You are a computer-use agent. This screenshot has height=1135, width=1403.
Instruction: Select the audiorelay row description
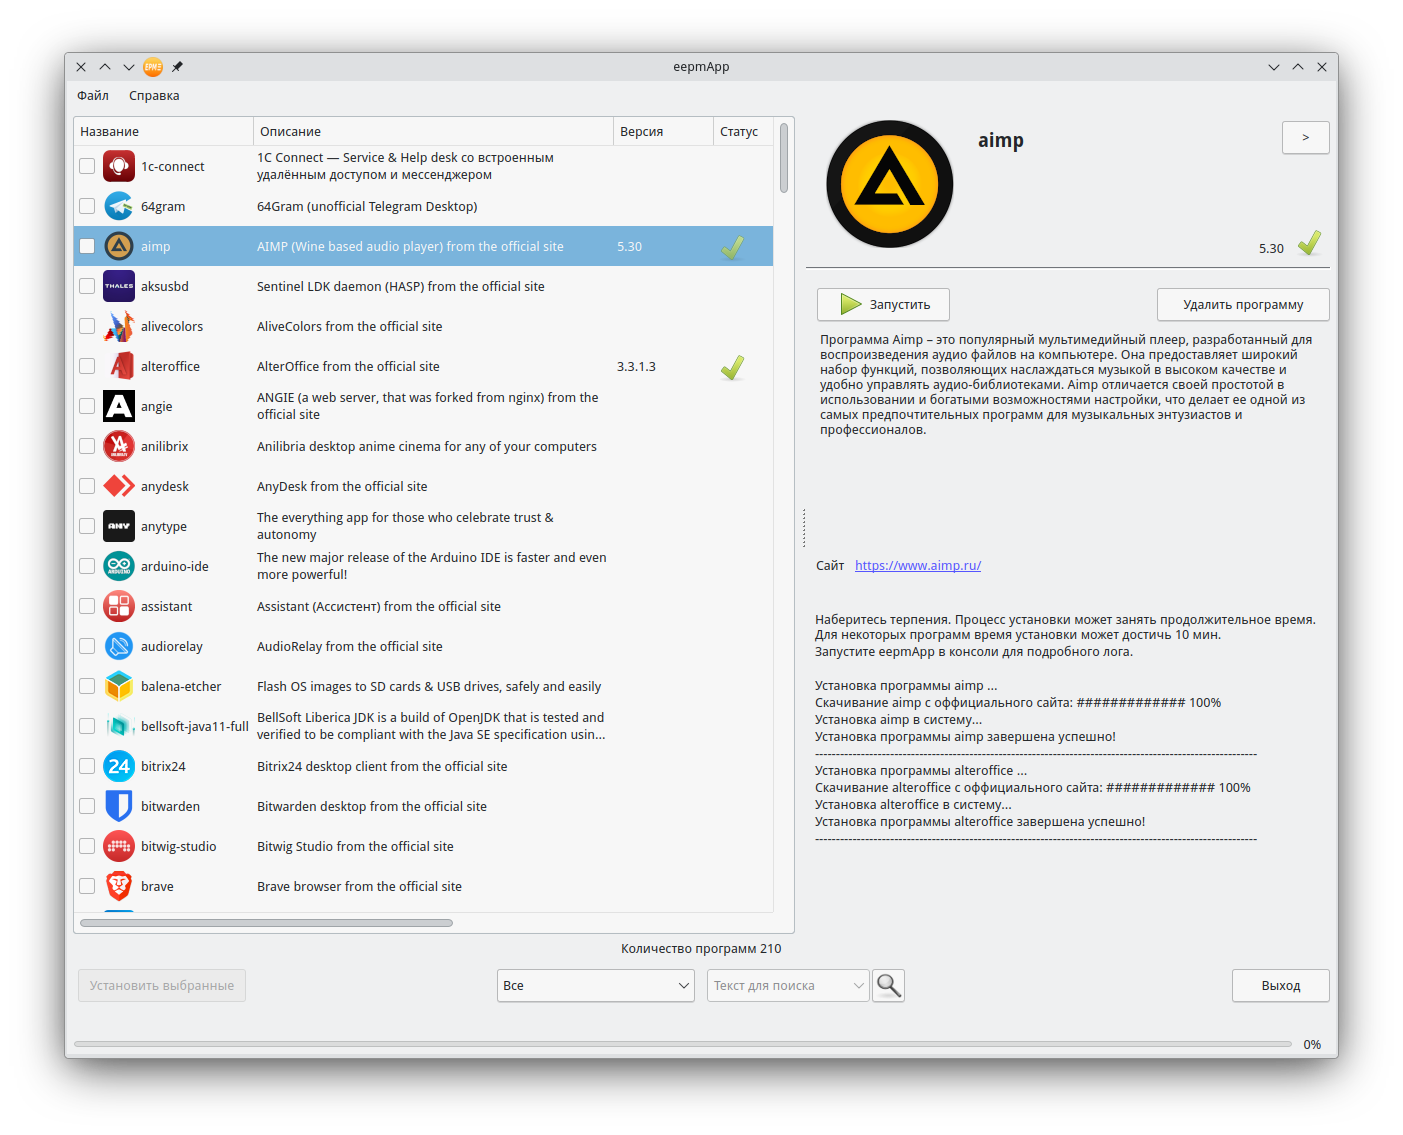coord(350,647)
